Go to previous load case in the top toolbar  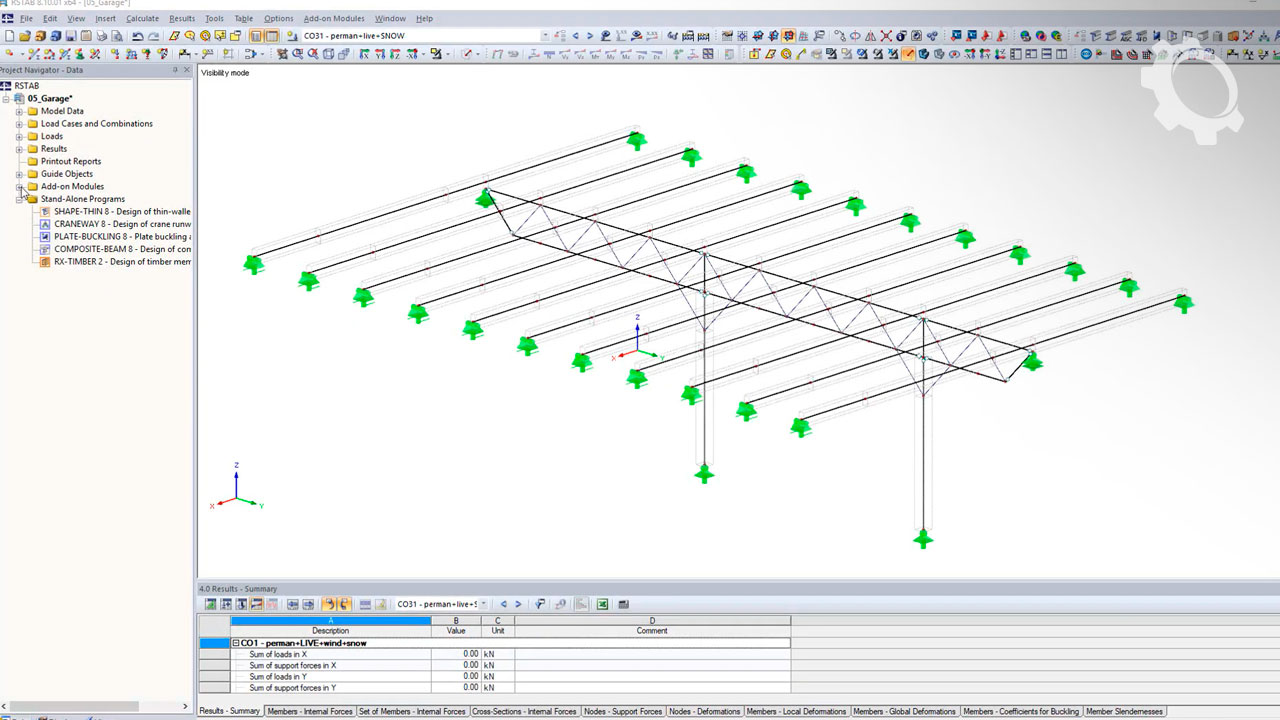pos(575,36)
